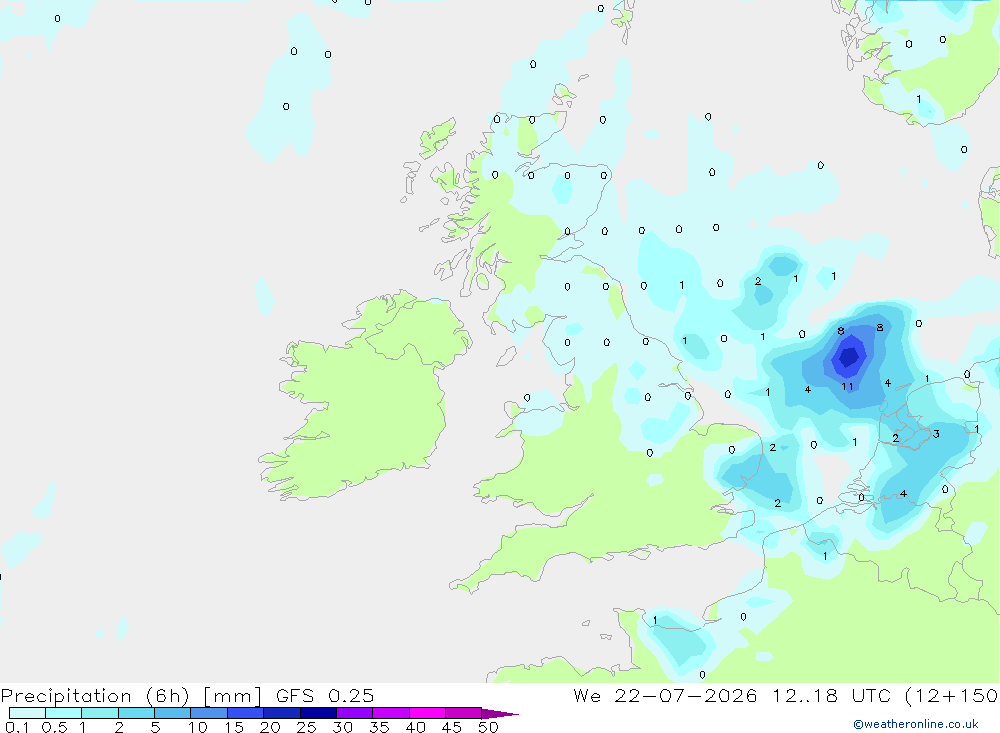Click the 30–35 mm purple legend swatch
The width and height of the screenshot is (1000, 733).
pos(355,713)
